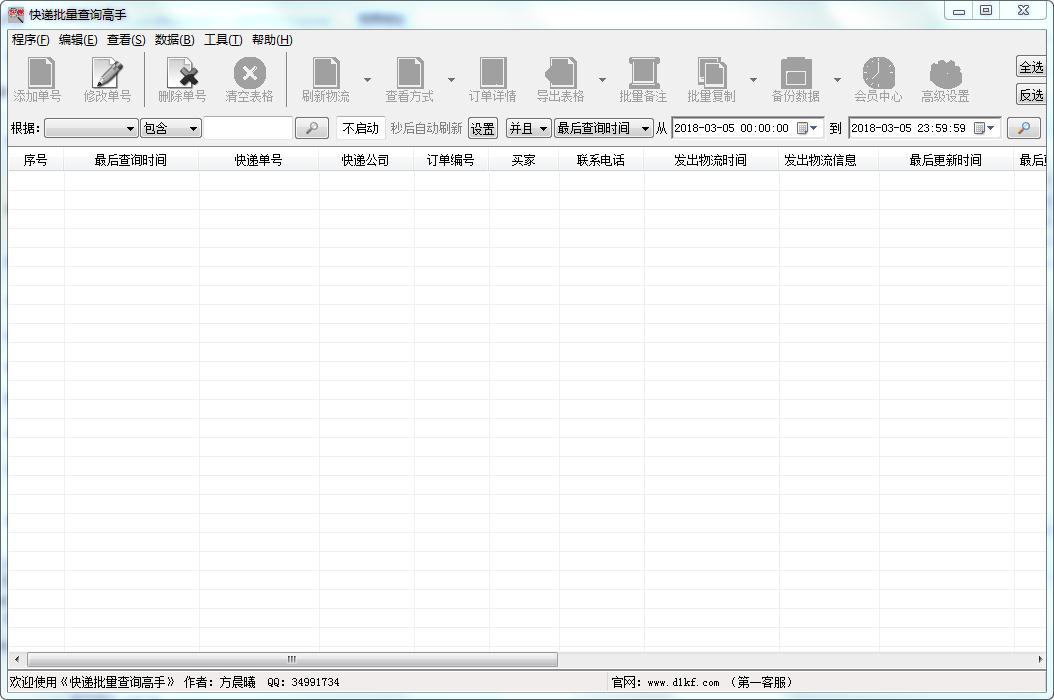Click the 清空表格 clear table icon
This screenshot has width=1054, height=700.
coord(249,75)
